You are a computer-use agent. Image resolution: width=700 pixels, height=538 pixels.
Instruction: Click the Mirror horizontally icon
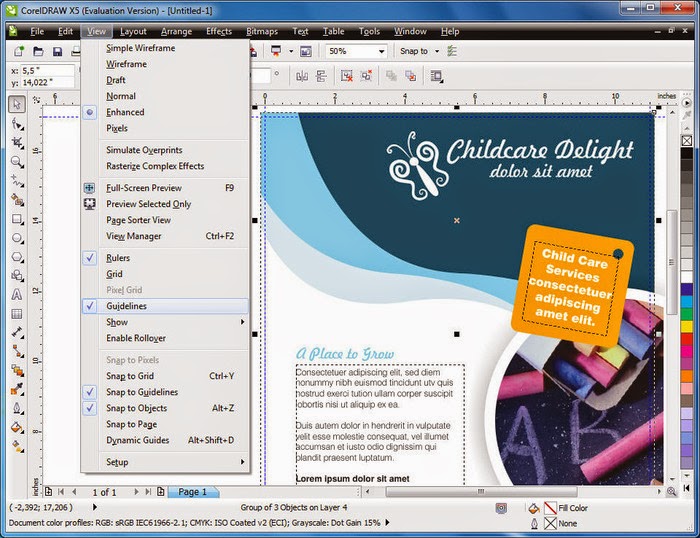(x=302, y=76)
